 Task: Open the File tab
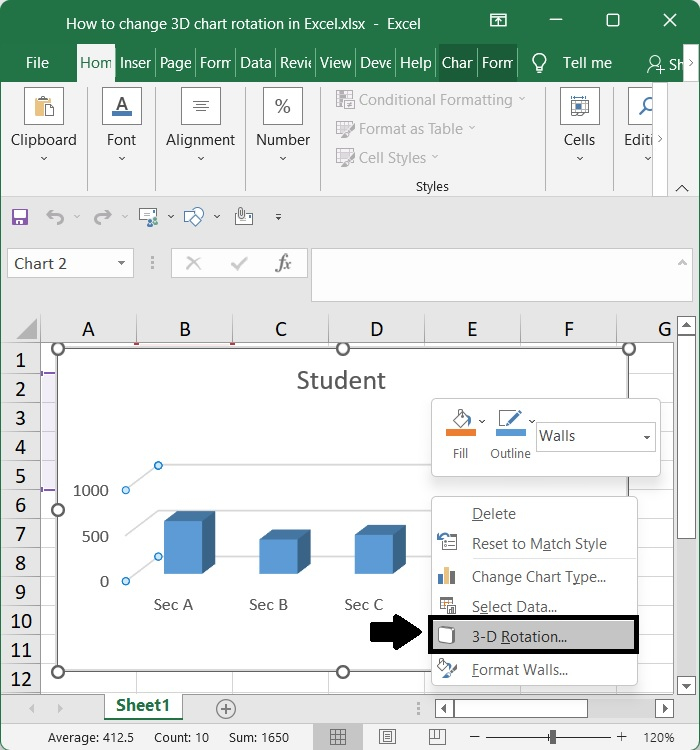tap(37, 63)
